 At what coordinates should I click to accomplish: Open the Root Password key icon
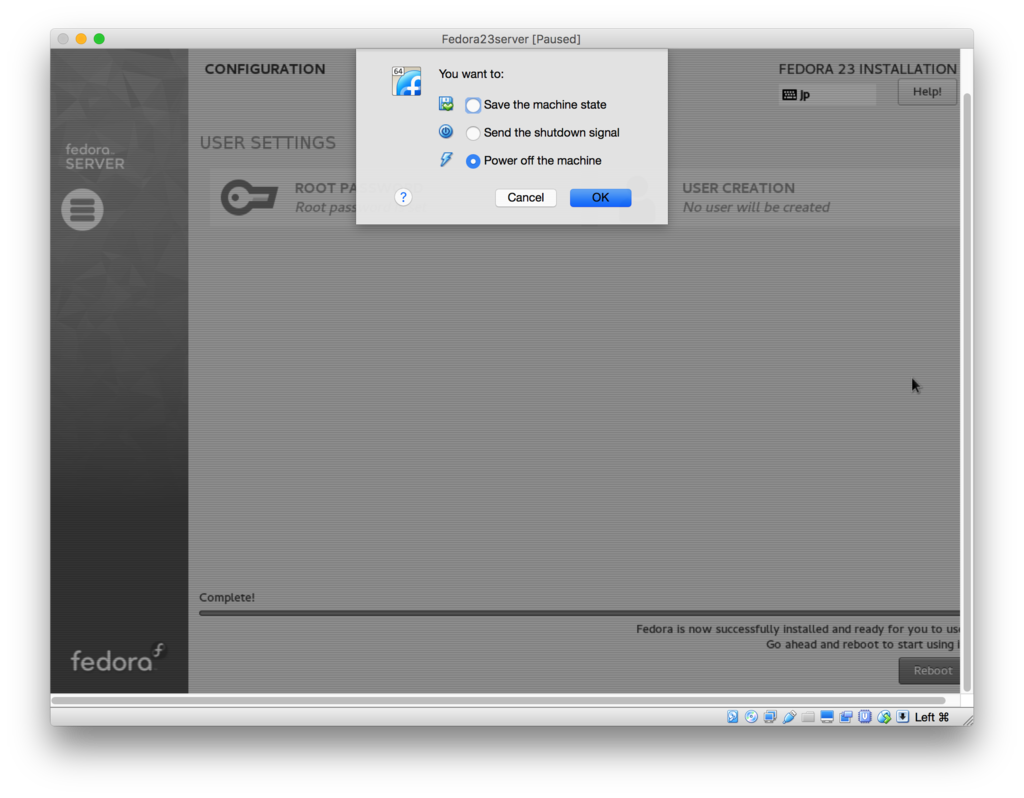249,197
